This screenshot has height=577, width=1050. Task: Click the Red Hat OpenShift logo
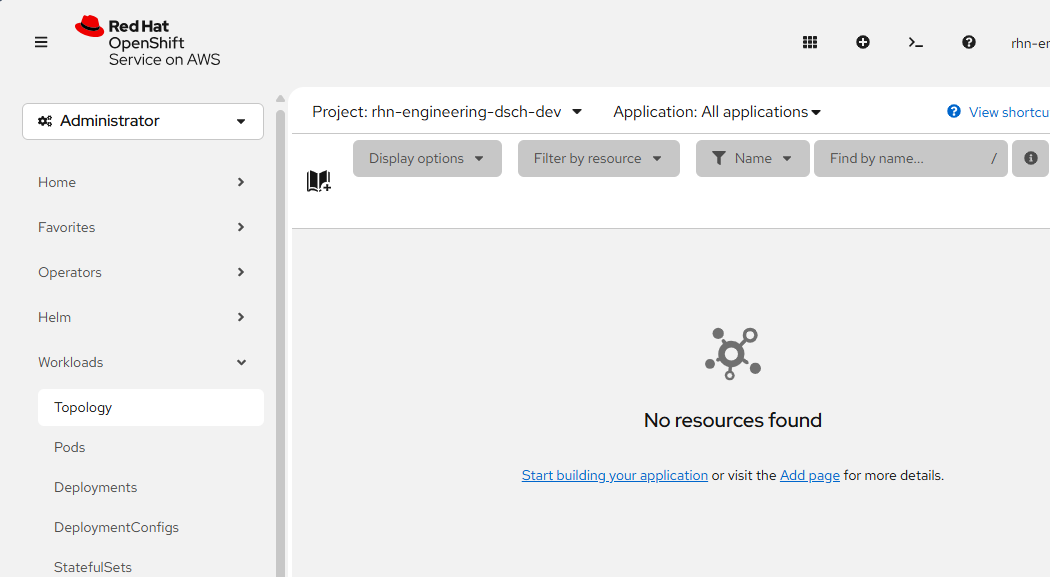click(x=147, y=42)
